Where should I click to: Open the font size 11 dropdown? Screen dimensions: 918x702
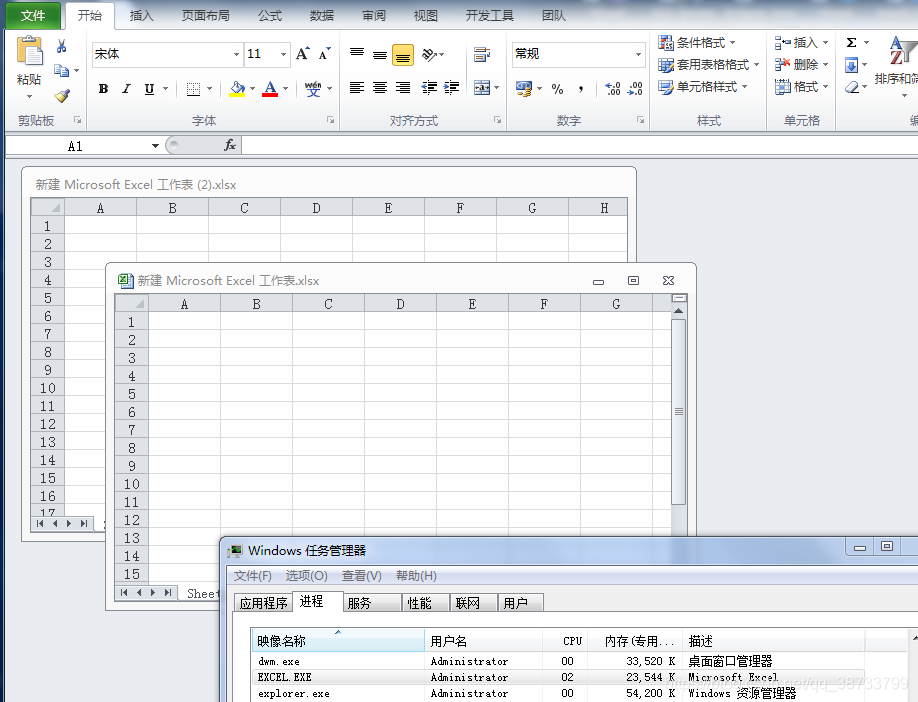click(x=283, y=54)
